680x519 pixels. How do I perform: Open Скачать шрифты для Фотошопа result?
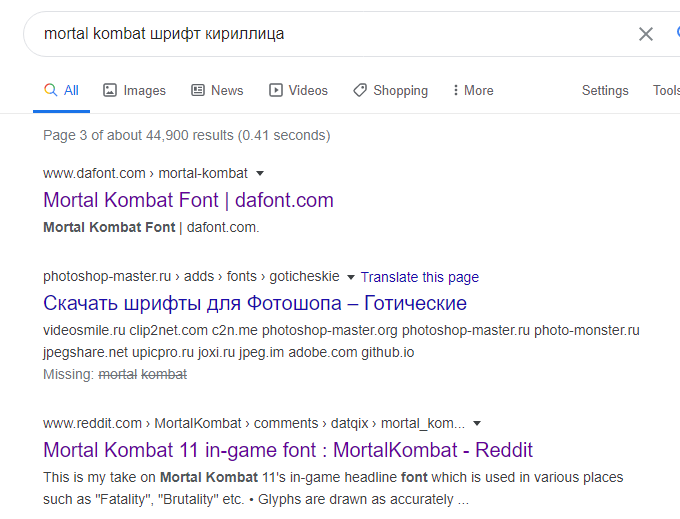[255, 303]
